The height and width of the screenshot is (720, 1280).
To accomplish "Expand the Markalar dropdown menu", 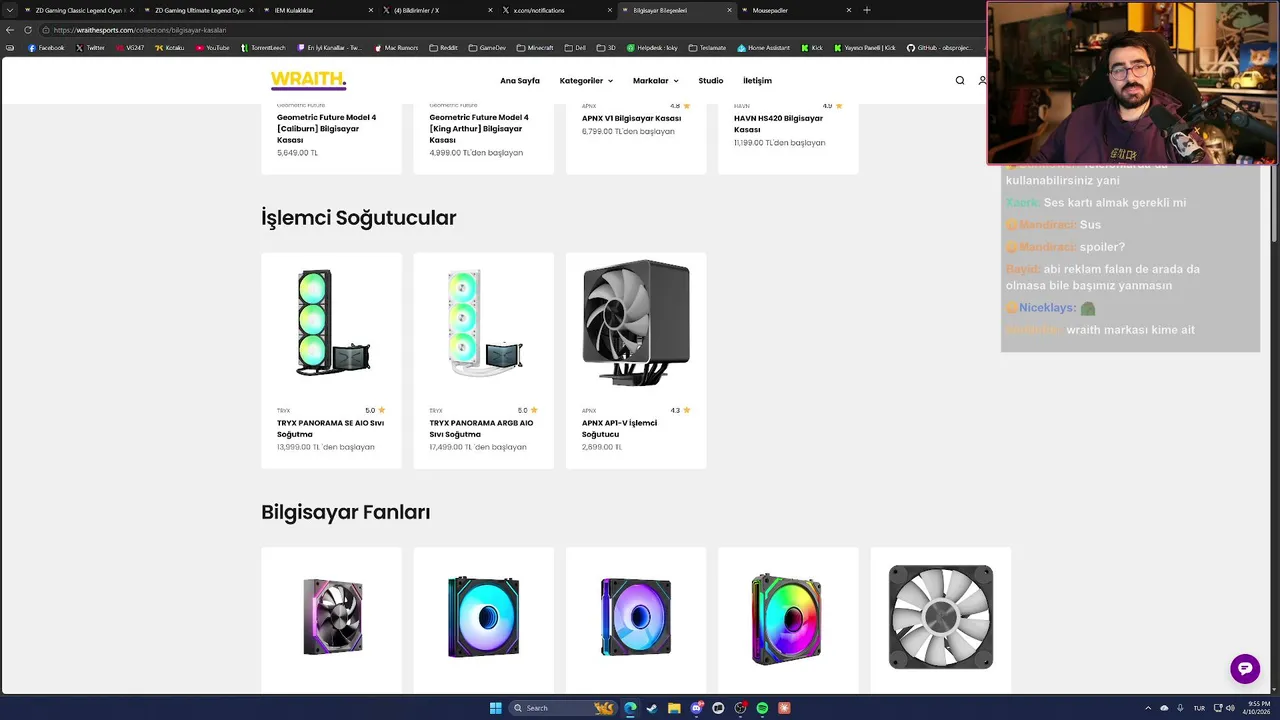I will [x=655, y=80].
